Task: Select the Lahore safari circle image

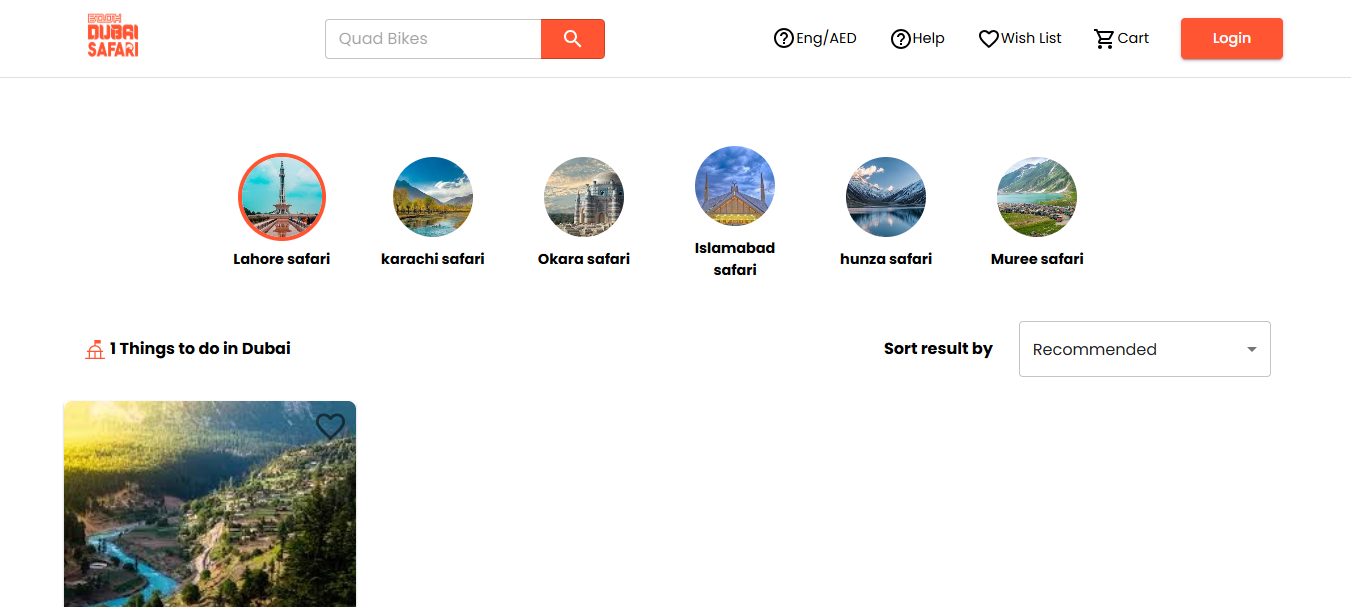Action: pyautogui.click(x=282, y=197)
